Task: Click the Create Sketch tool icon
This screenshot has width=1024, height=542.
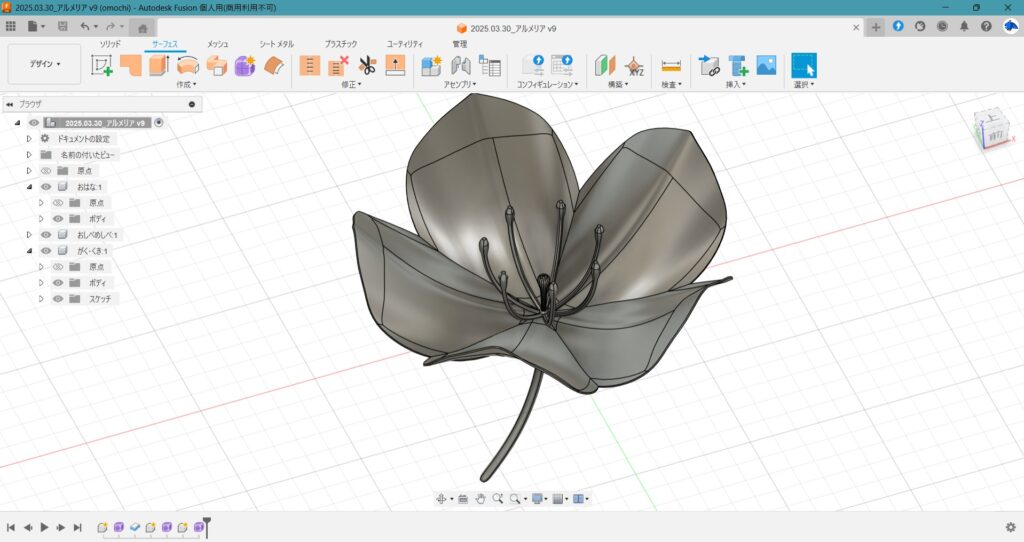Action: point(102,66)
